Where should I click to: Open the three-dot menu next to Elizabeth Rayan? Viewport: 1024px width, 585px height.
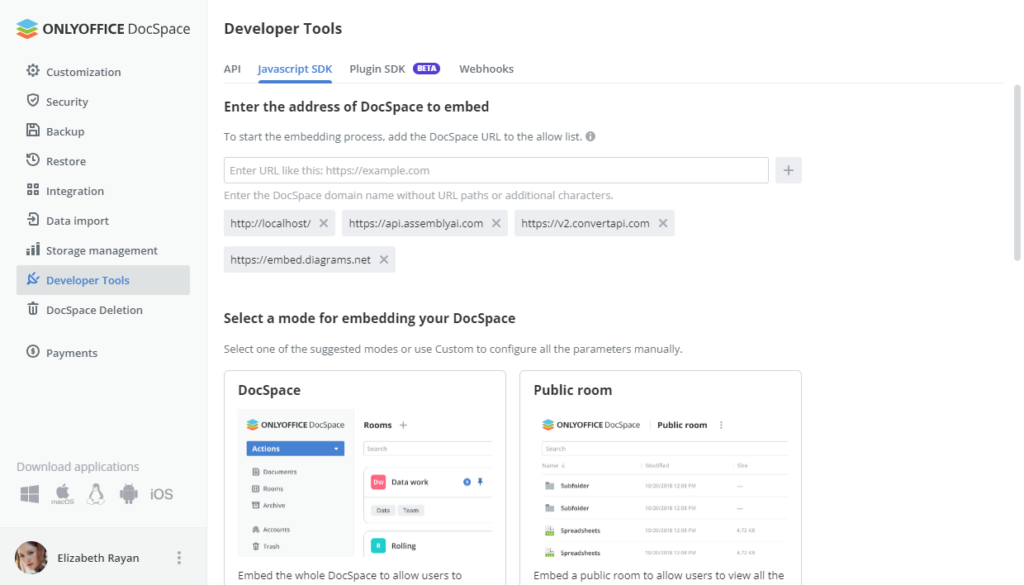pyautogui.click(x=178, y=557)
